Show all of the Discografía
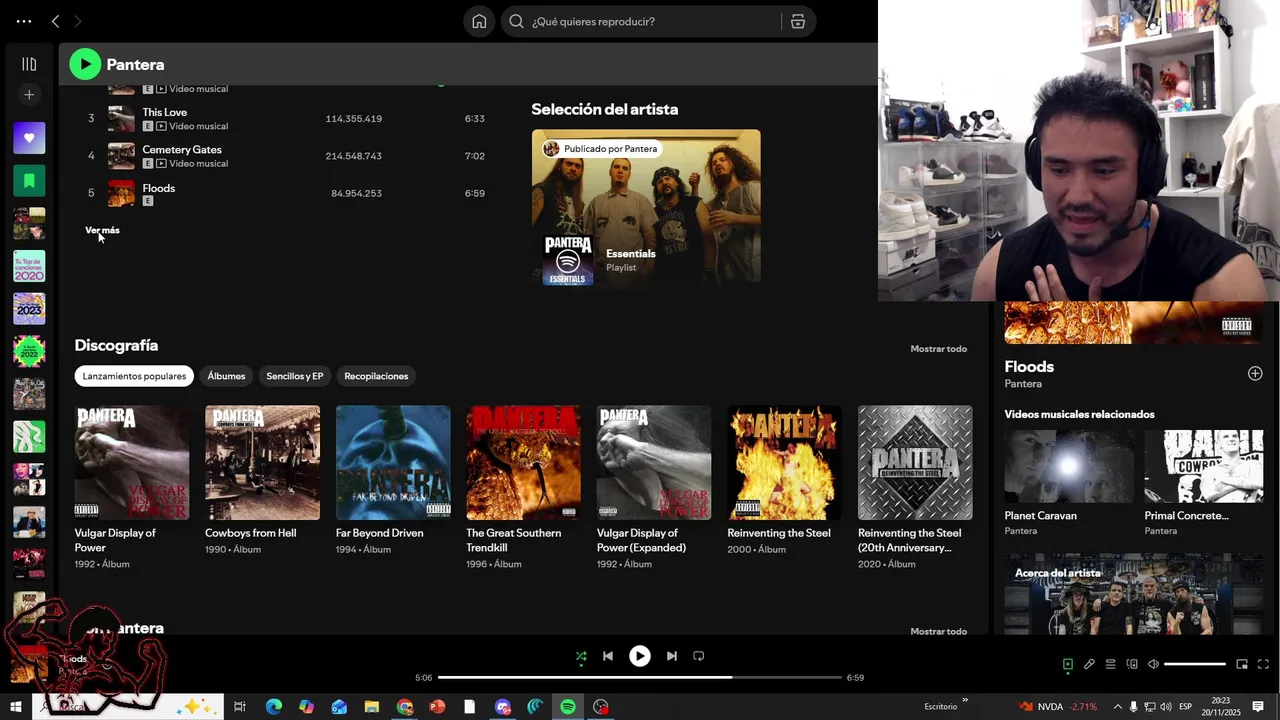1280x720 pixels. (938, 349)
